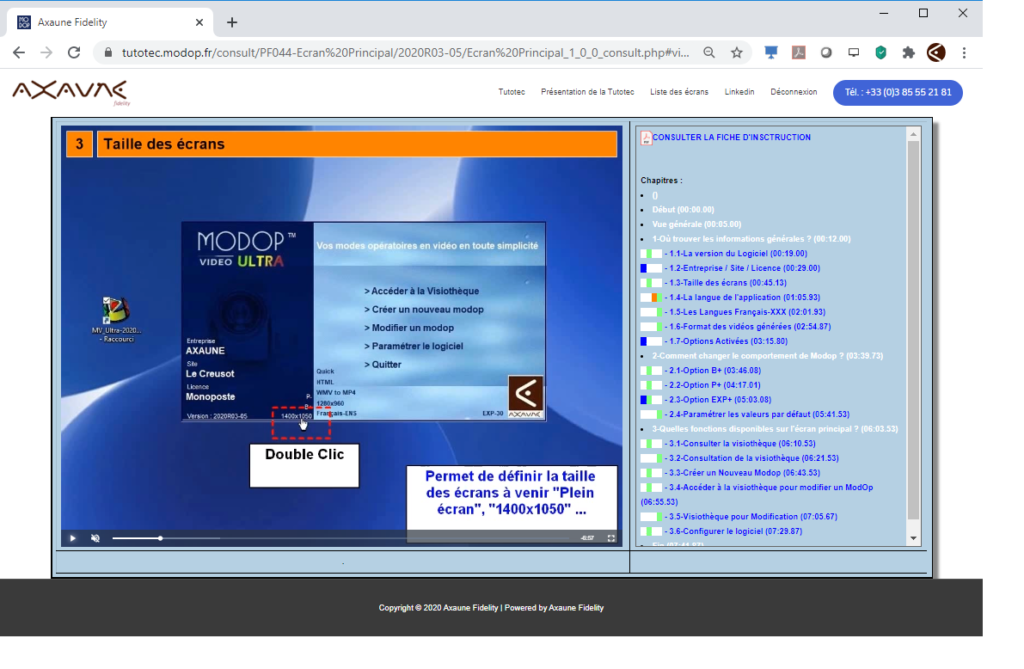The height and width of the screenshot is (669, 1024).
Task: Click the site lock icon
Action: tap(108, 53)
